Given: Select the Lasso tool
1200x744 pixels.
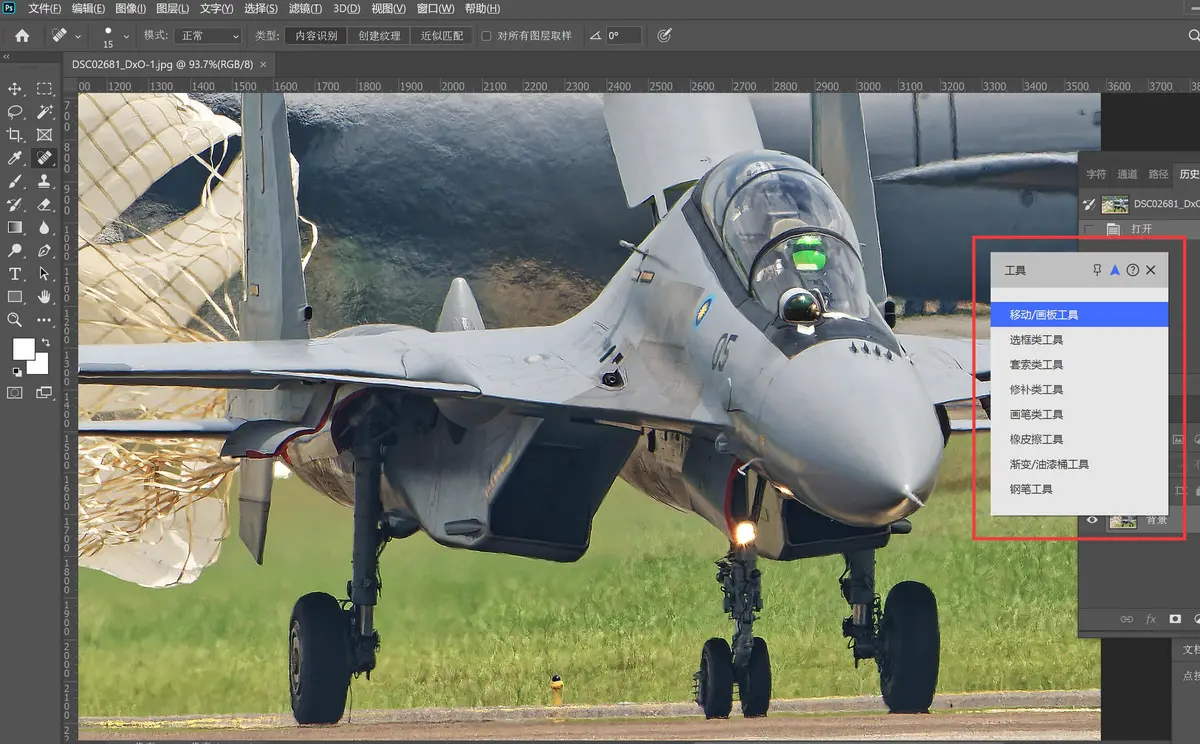Looking at the screenshot, I should [15, 112].
